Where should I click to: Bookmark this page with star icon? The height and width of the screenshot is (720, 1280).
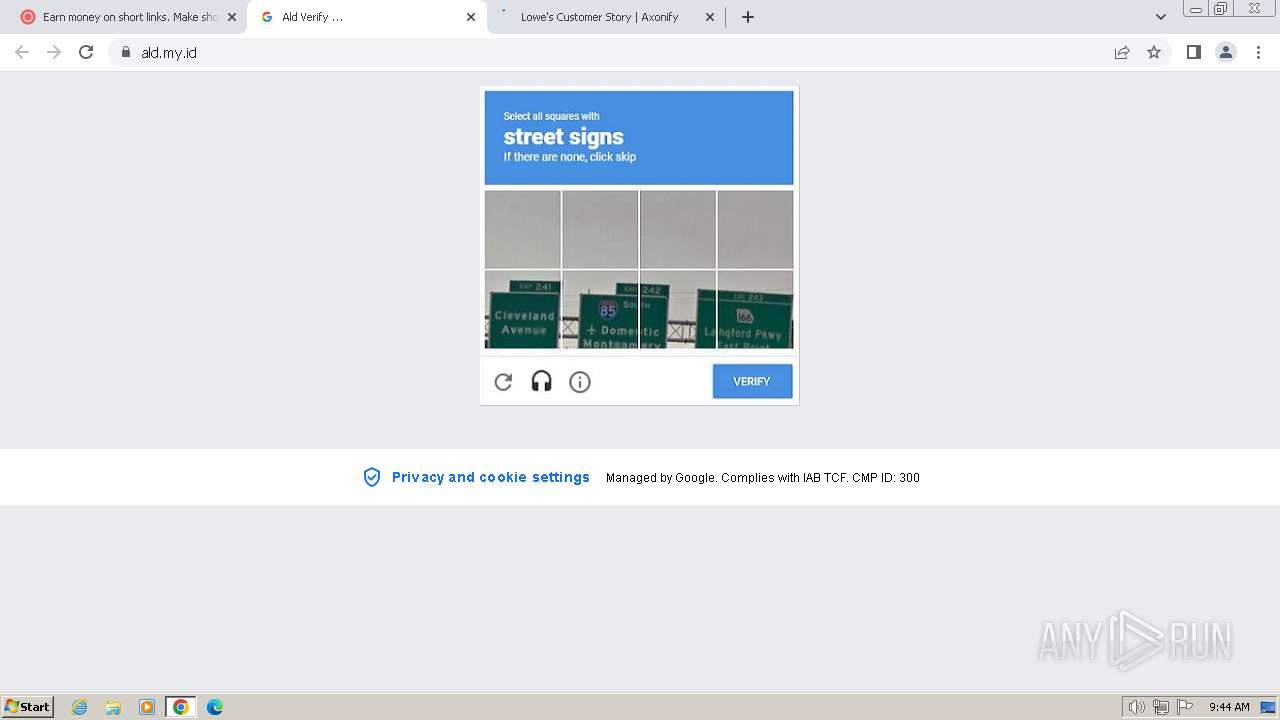point(1154,52)
